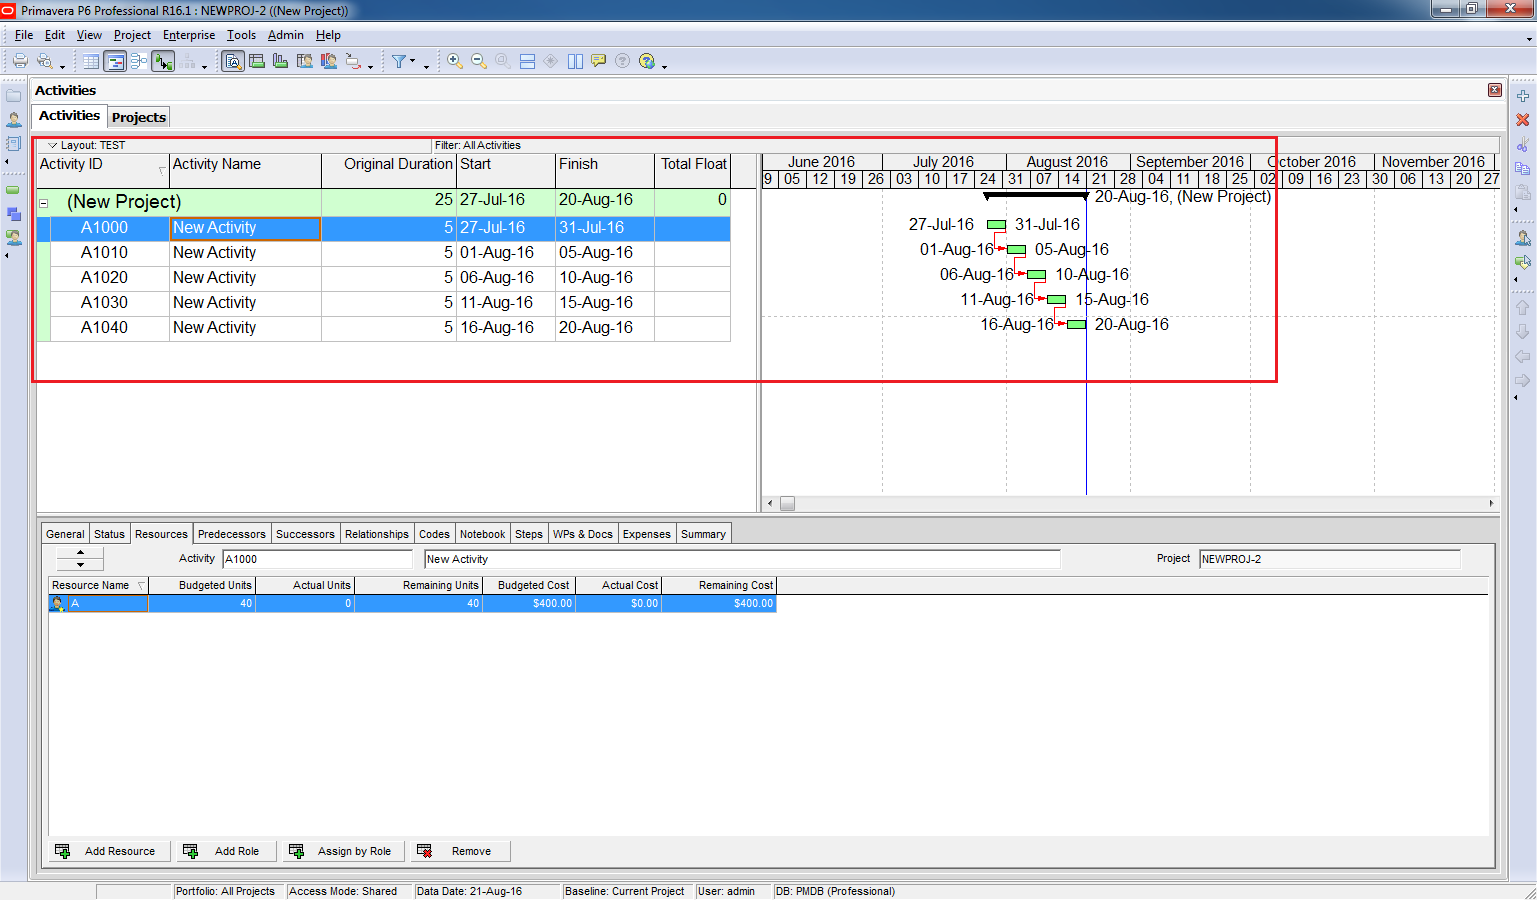Open the Successors tab
Viewport: 1537px width, 900px height.
(x=305, y=534)
